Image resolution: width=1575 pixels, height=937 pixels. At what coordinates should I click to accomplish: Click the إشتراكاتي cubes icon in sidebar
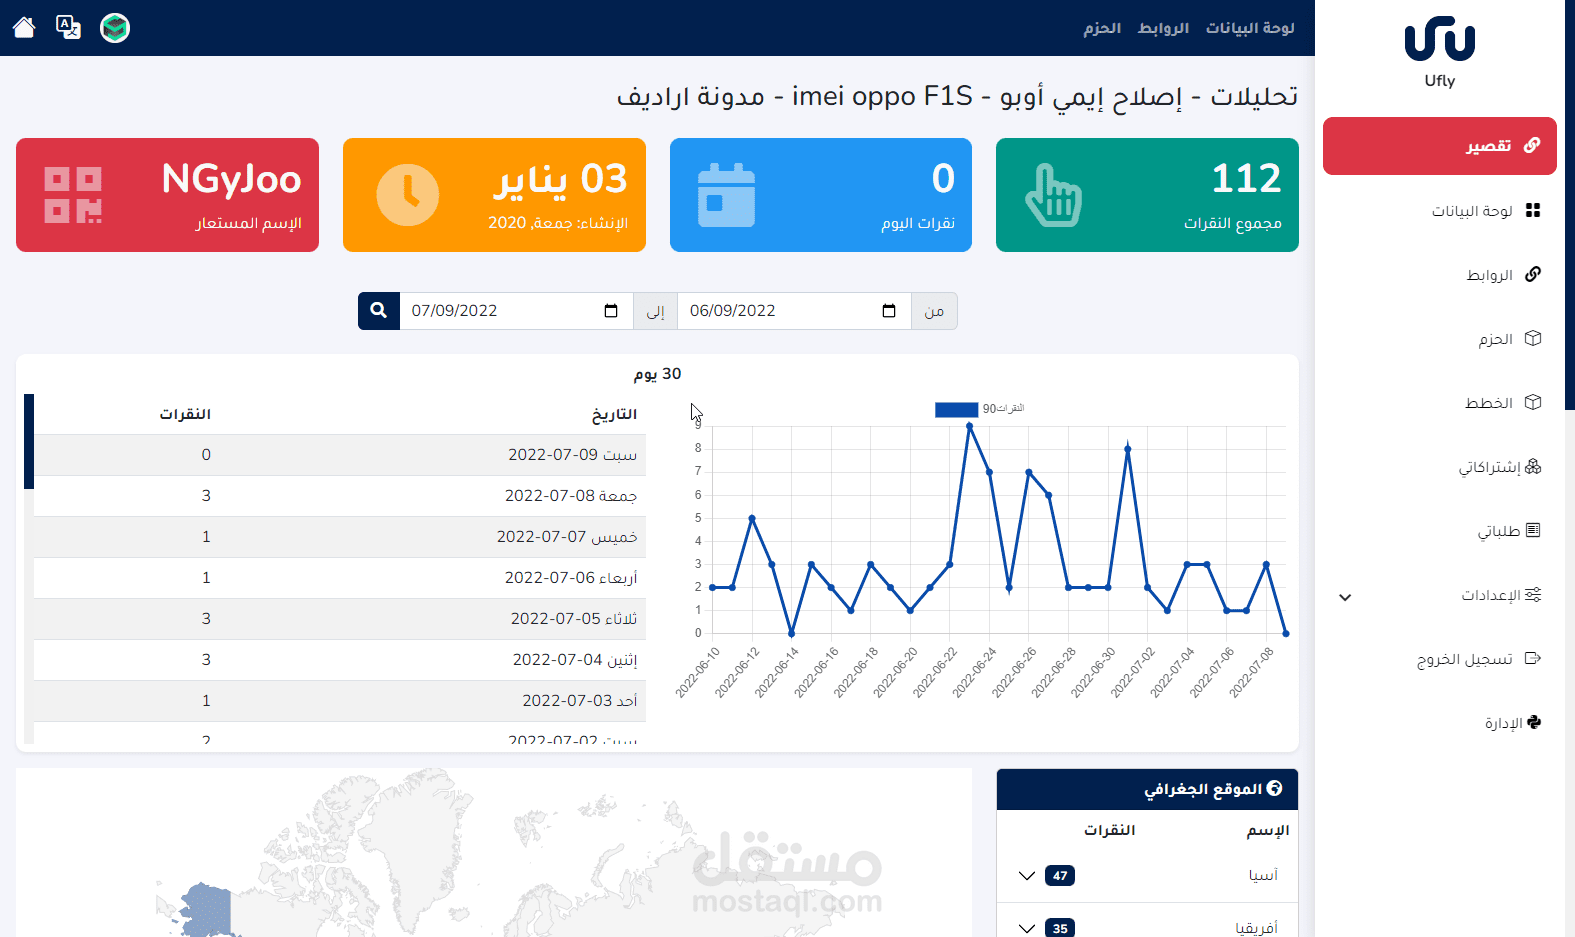click(1533, 466)
